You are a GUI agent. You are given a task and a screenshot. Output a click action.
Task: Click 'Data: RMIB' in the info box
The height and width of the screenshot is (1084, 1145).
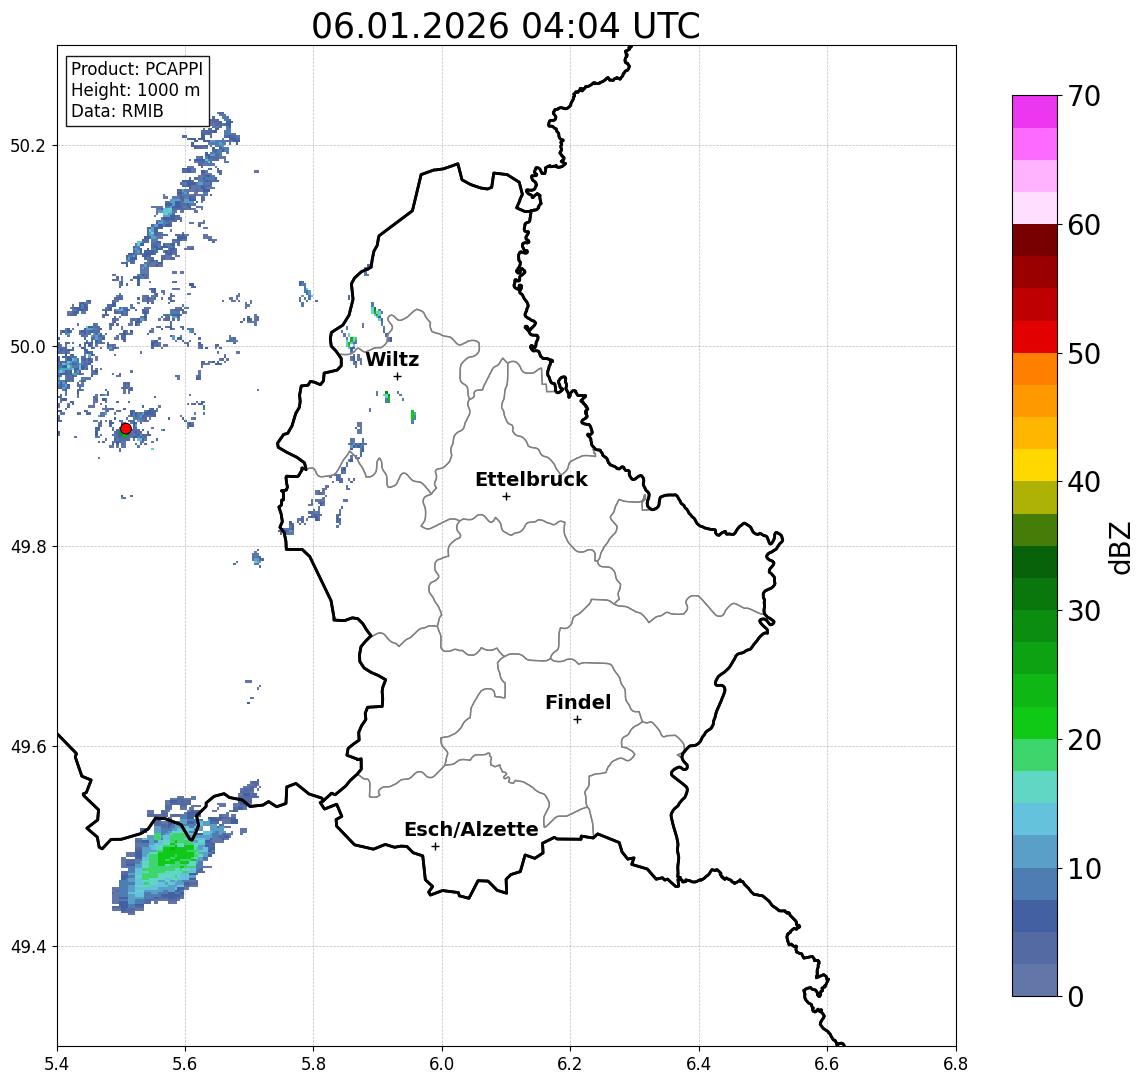117,111
